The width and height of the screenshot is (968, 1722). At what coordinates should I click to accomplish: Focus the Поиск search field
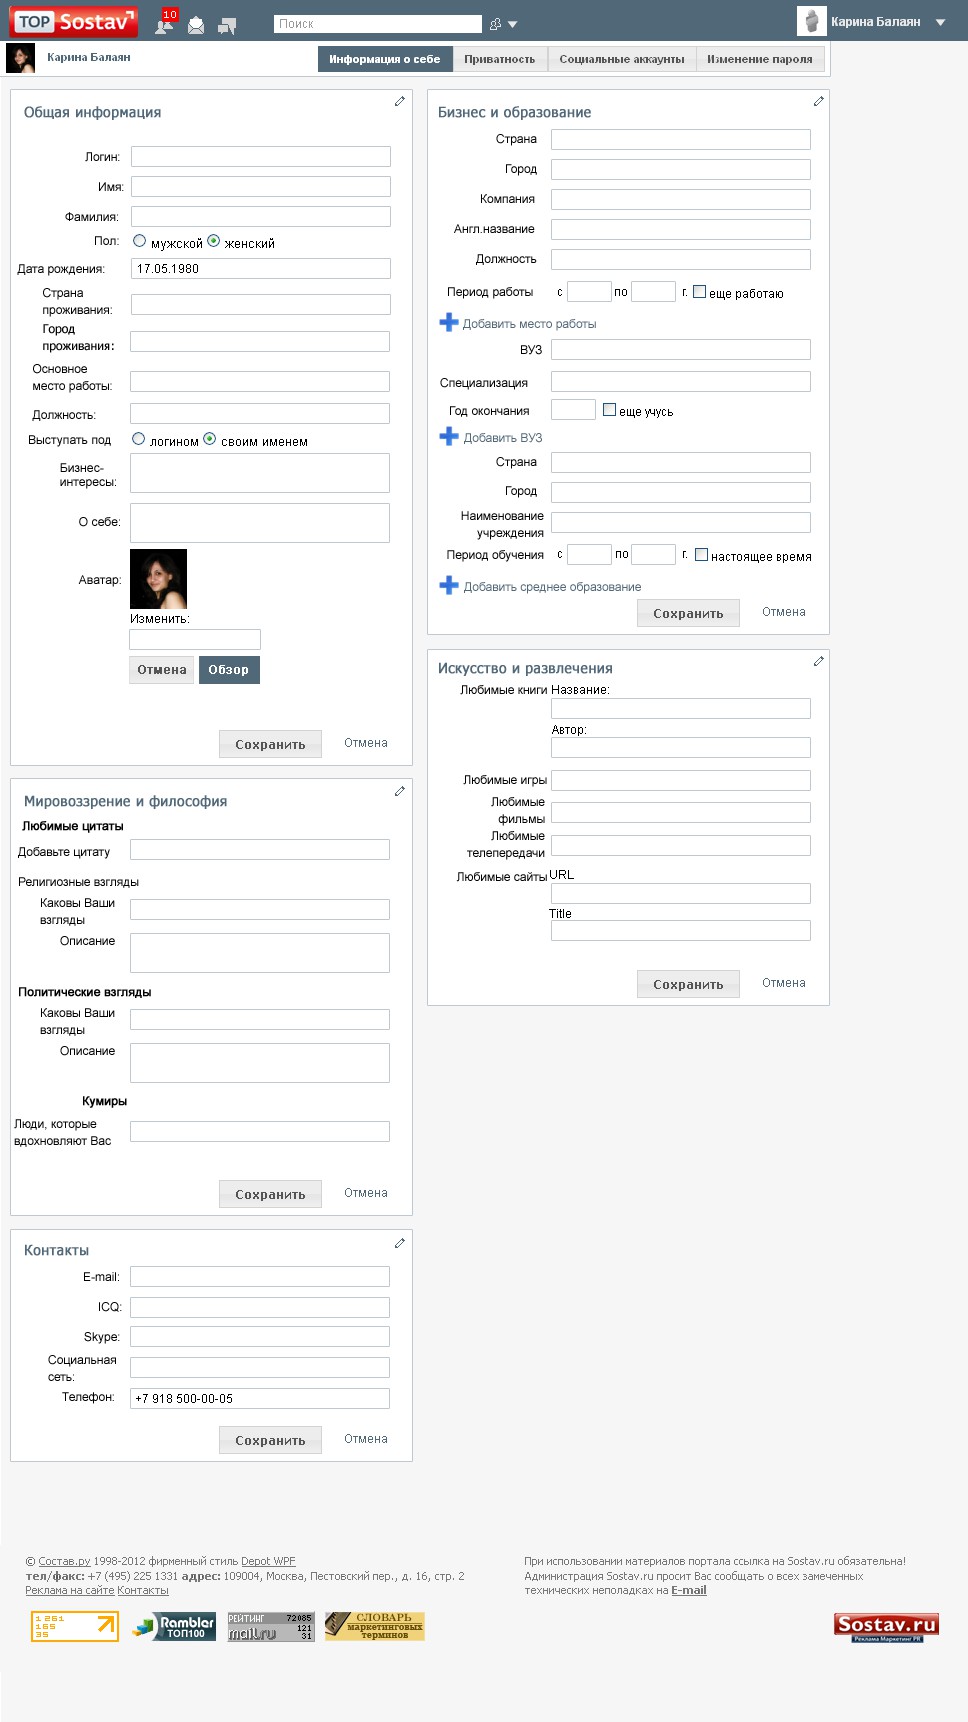(378, 24)
